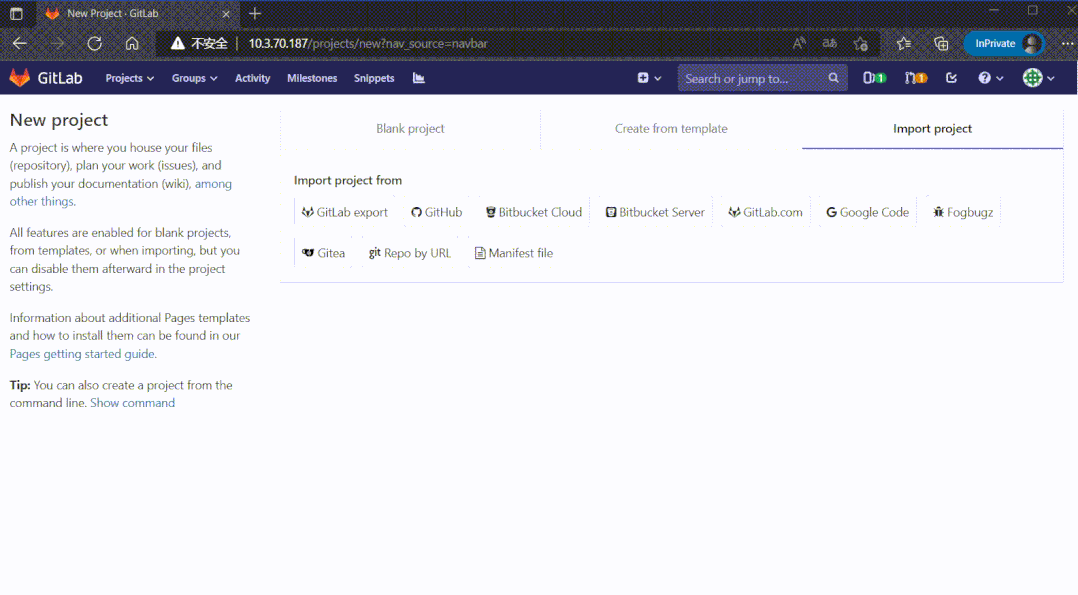
Task: Pick Fogbugz as import source
Action: point(963,212)
